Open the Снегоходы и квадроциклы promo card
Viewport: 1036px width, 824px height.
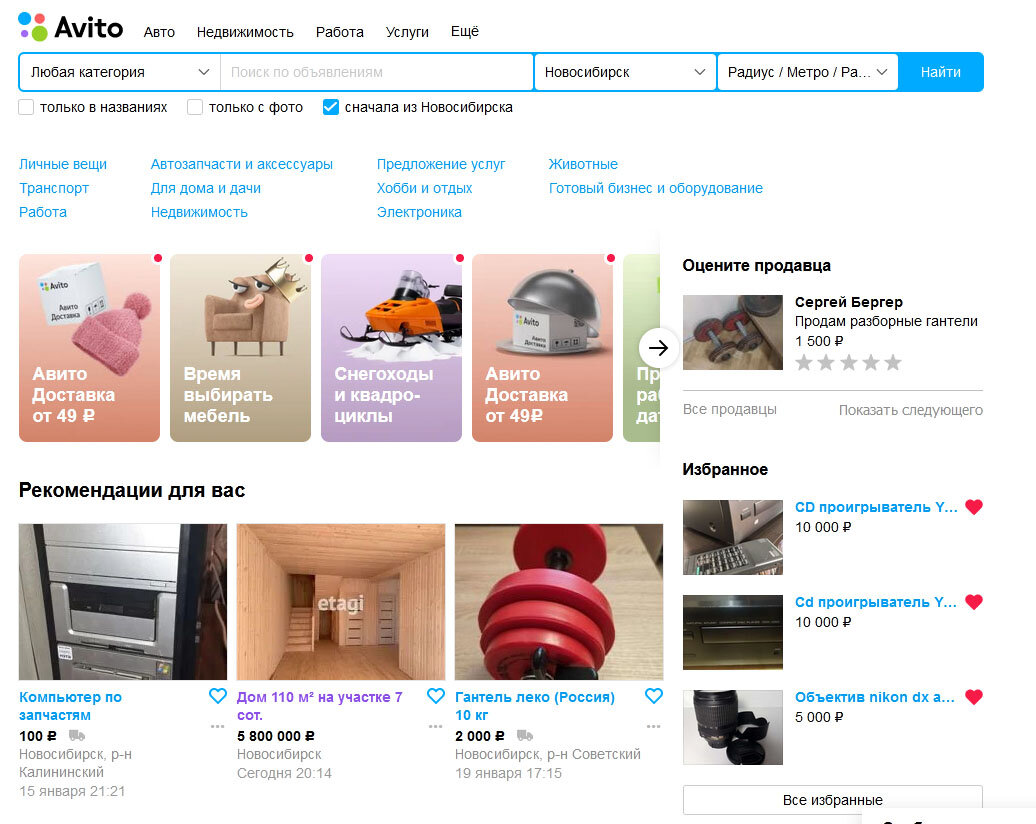(x=391, y=348)
